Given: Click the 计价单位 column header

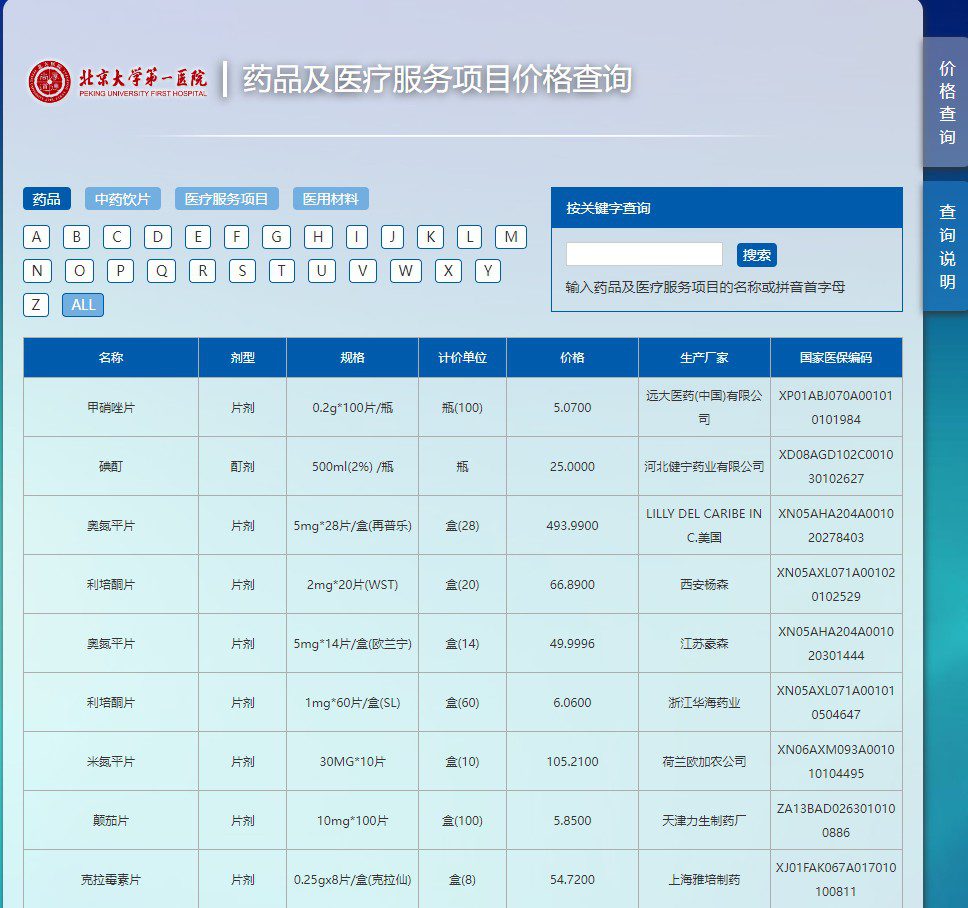Looking at the screenshot, I should [462, 357].
